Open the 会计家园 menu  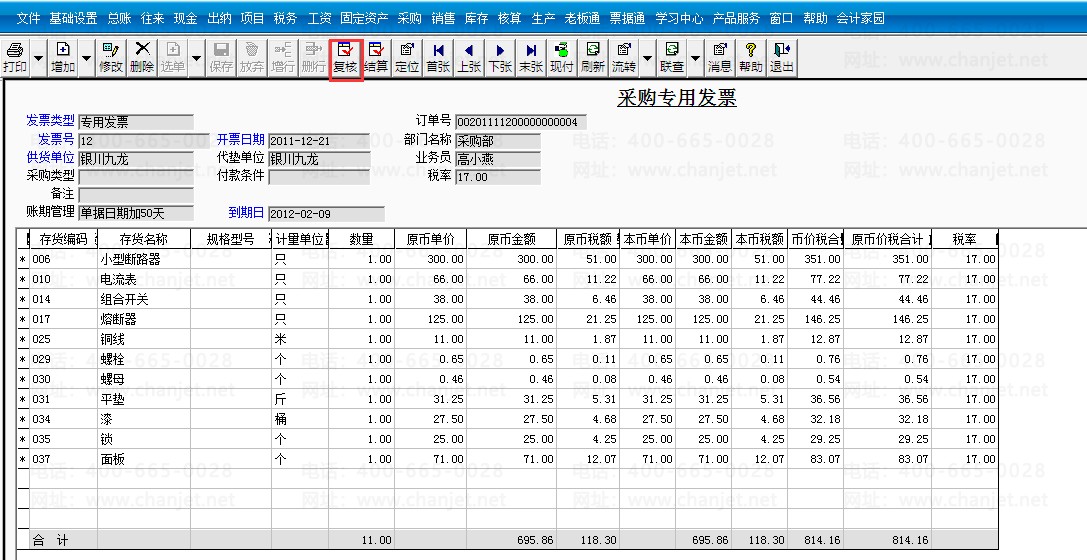[860, 19]
